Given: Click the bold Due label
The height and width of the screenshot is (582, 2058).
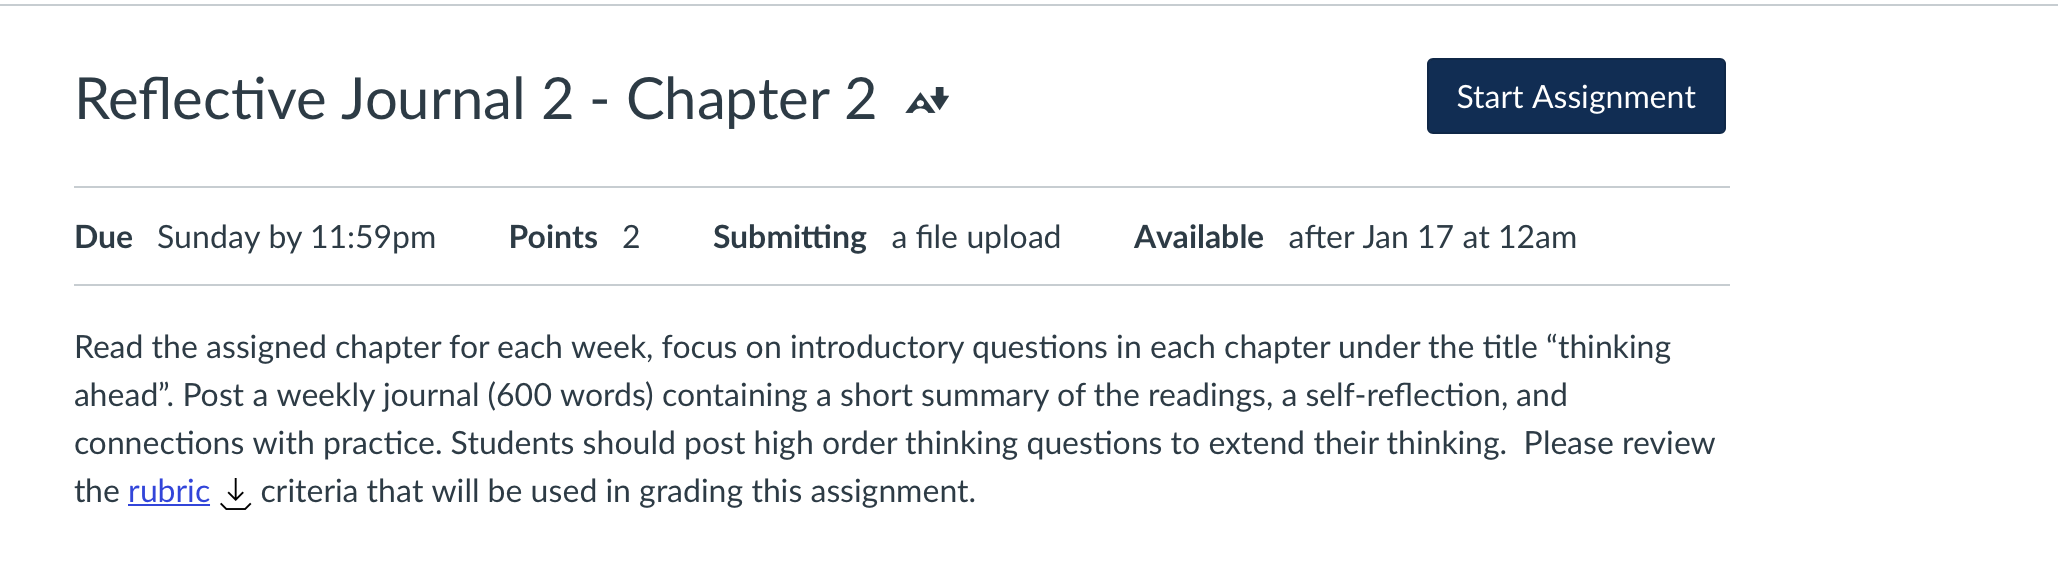Looking at the screenshot, I should [103, 237].
